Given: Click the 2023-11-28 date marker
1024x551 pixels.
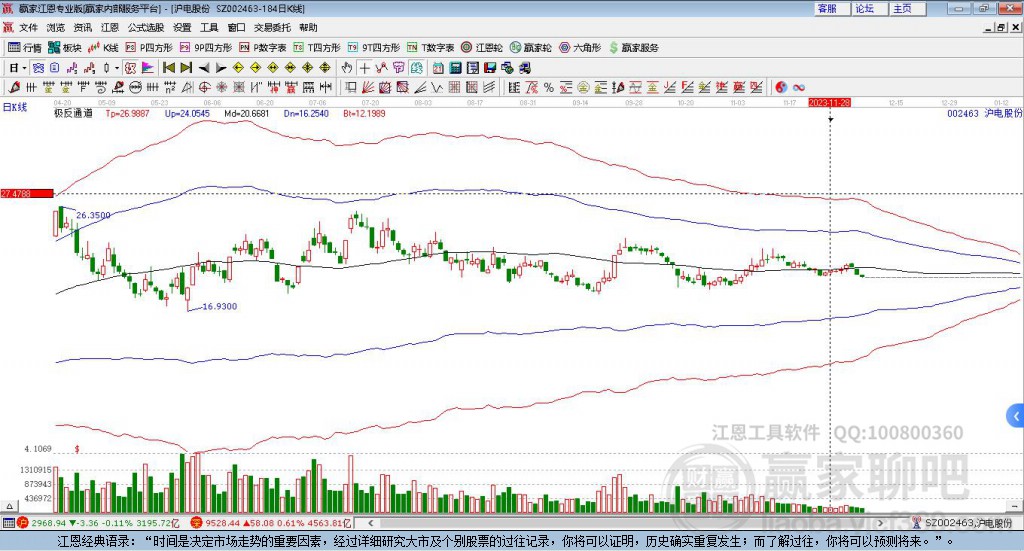Looking at the screenshot, I should coord(829,103).
